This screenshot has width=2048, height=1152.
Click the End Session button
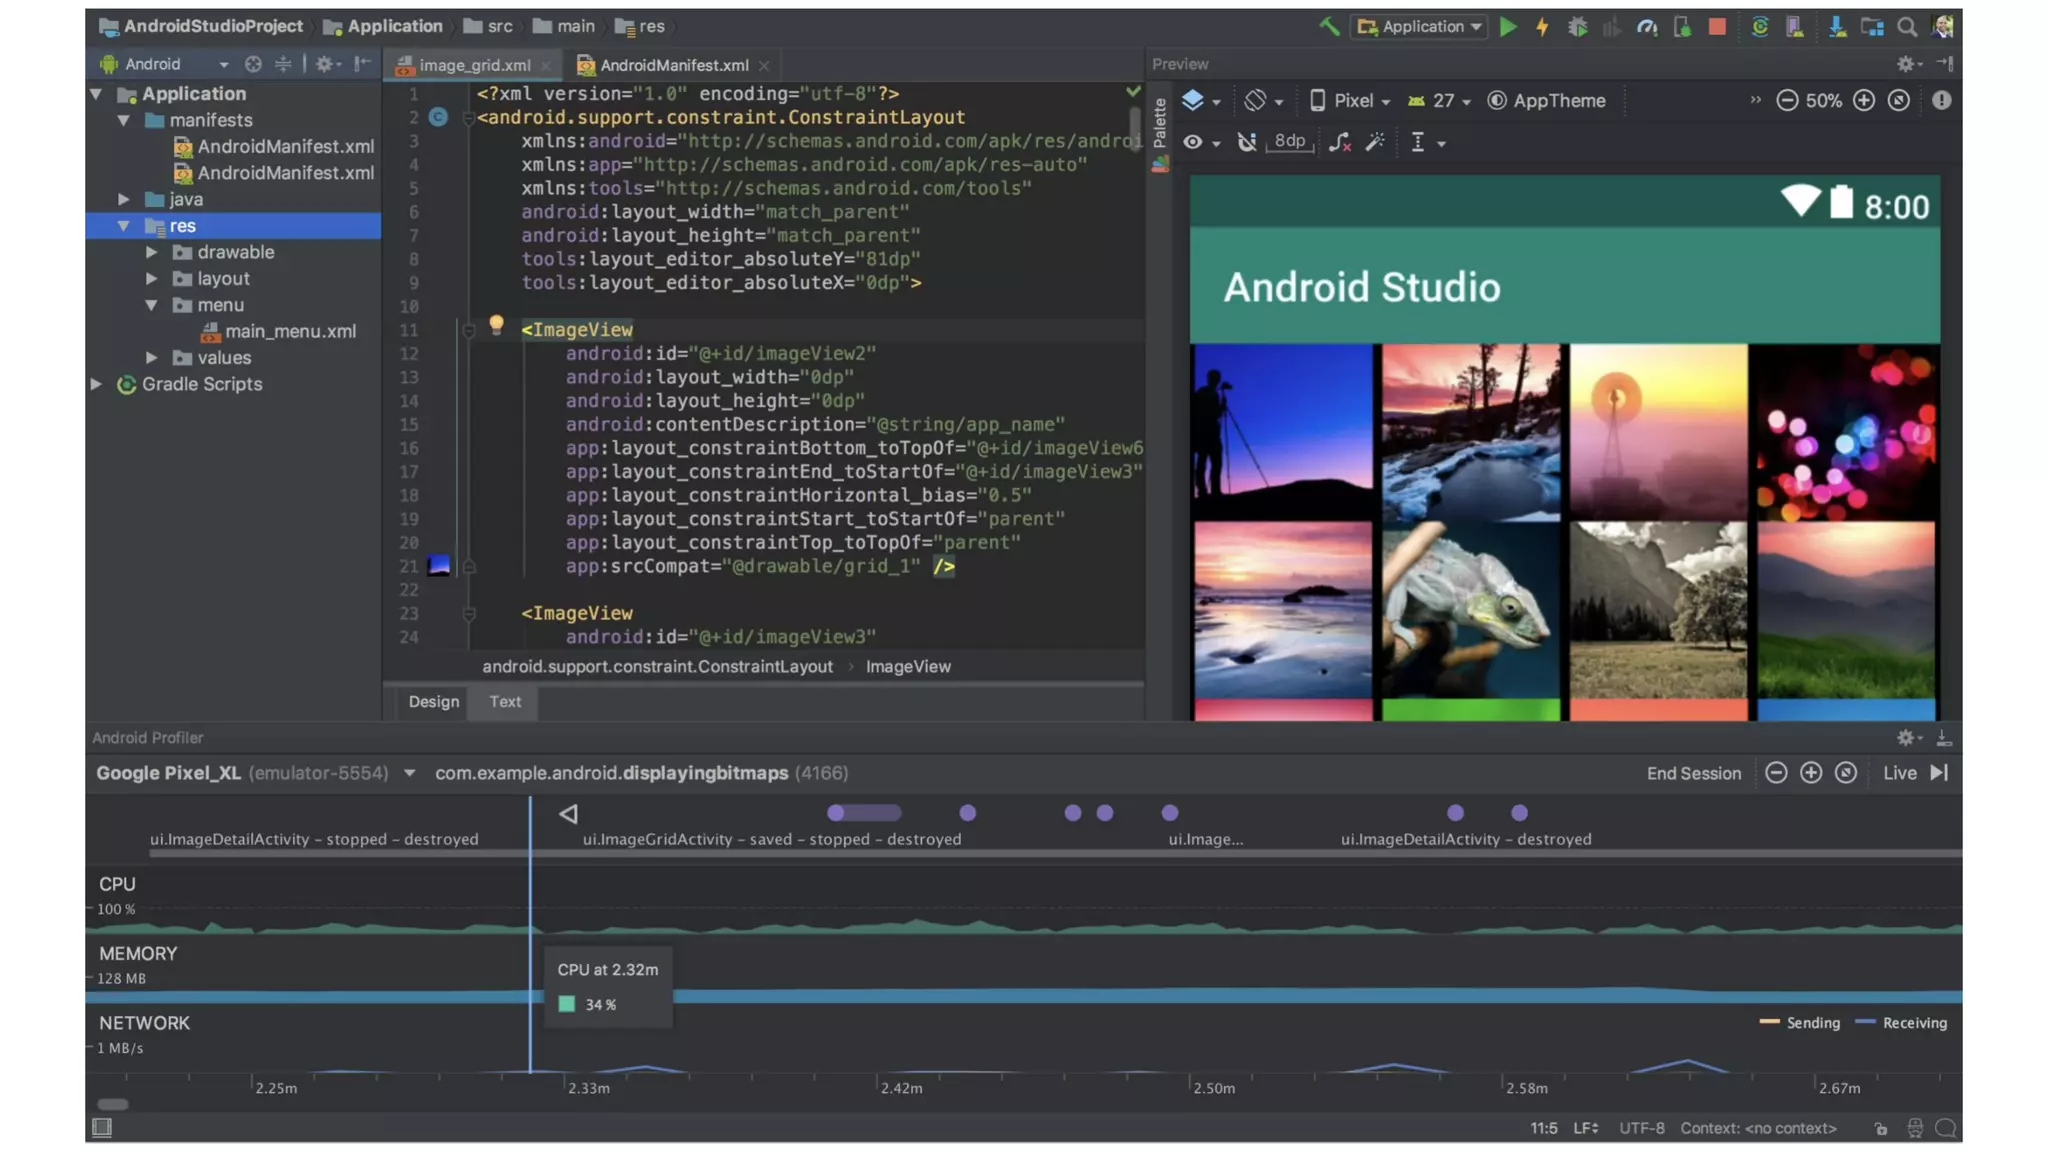tap(1693, 773)
